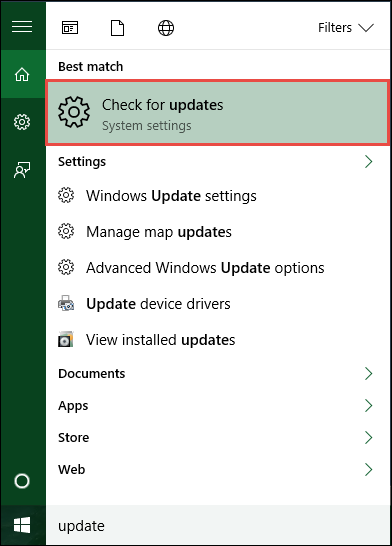Click the printer icon for Update device drivers
Screen dimensions: 392x546
pos(66,303)
